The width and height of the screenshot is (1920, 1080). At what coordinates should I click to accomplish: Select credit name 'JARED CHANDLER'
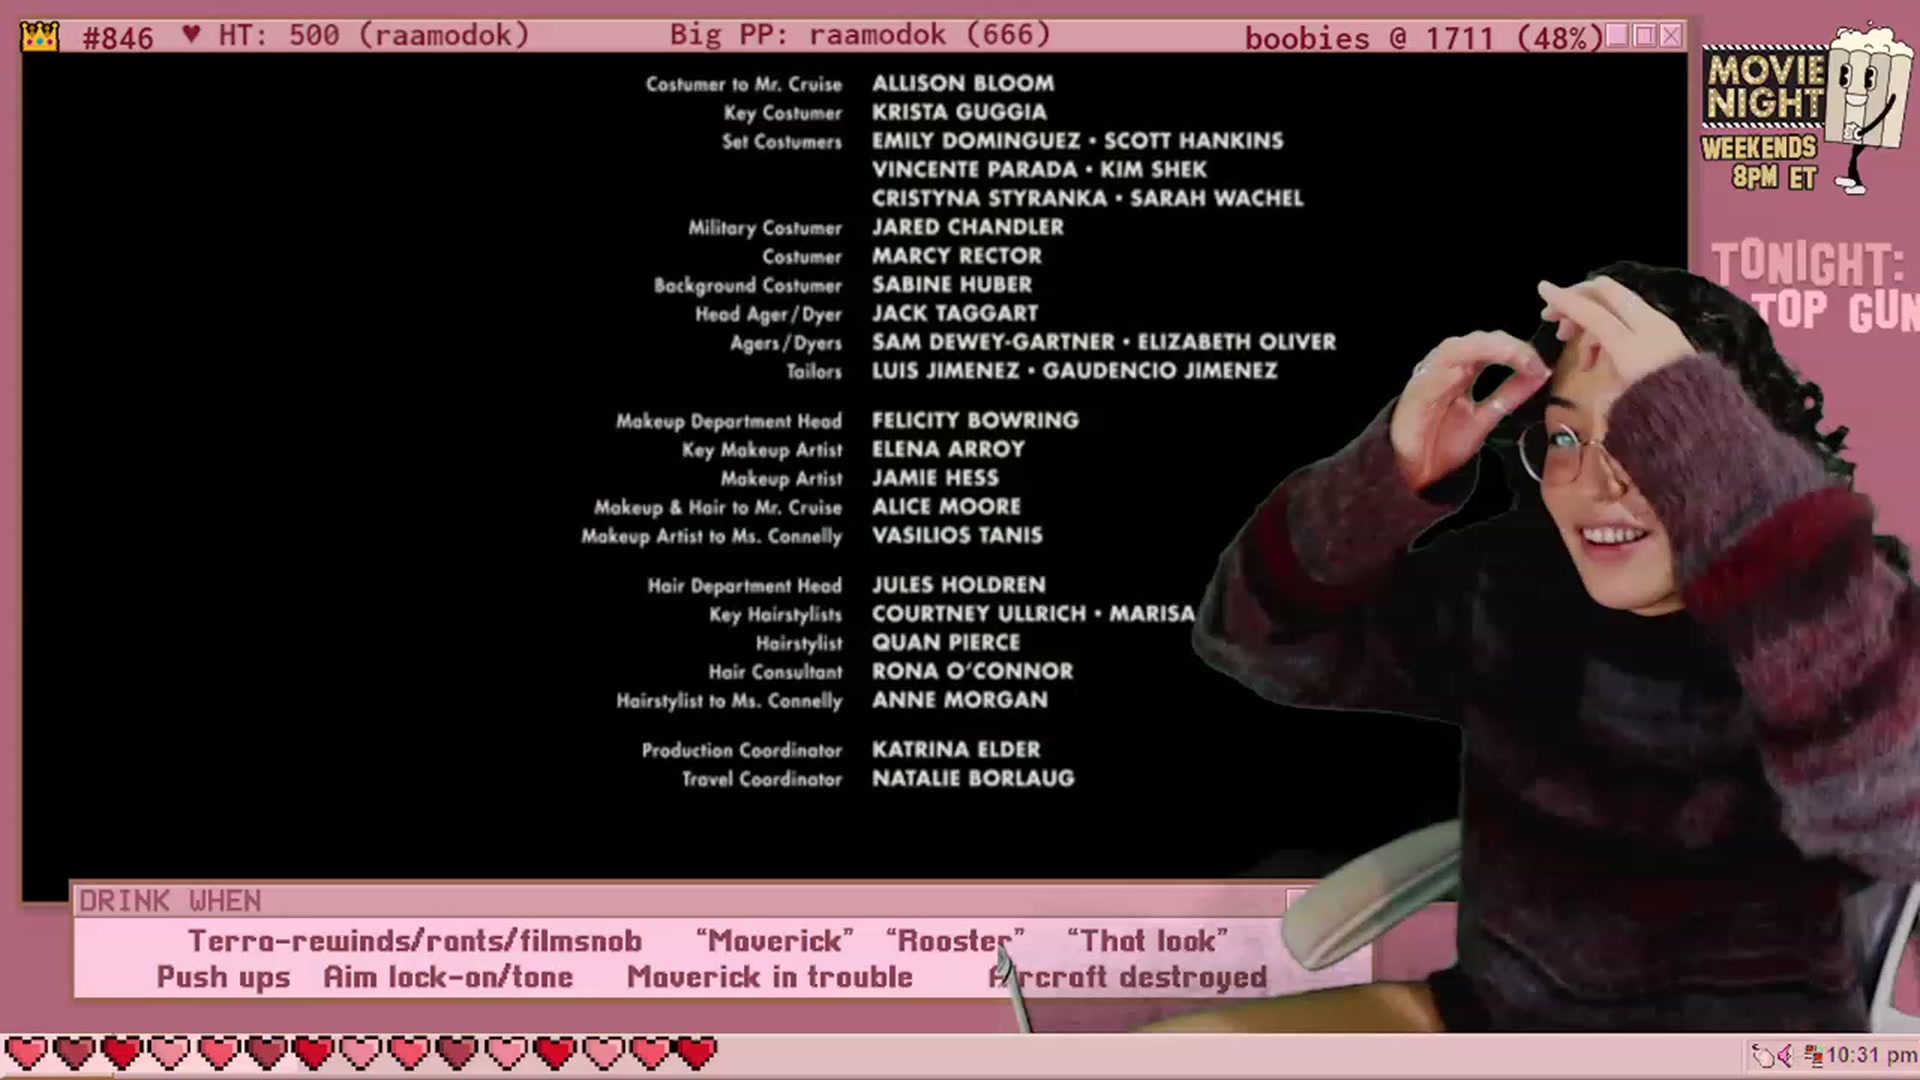(967, 227)
